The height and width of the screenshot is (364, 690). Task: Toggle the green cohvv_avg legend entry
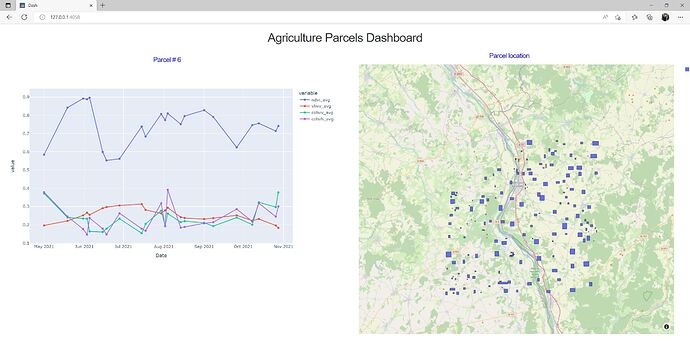point(316,113)
